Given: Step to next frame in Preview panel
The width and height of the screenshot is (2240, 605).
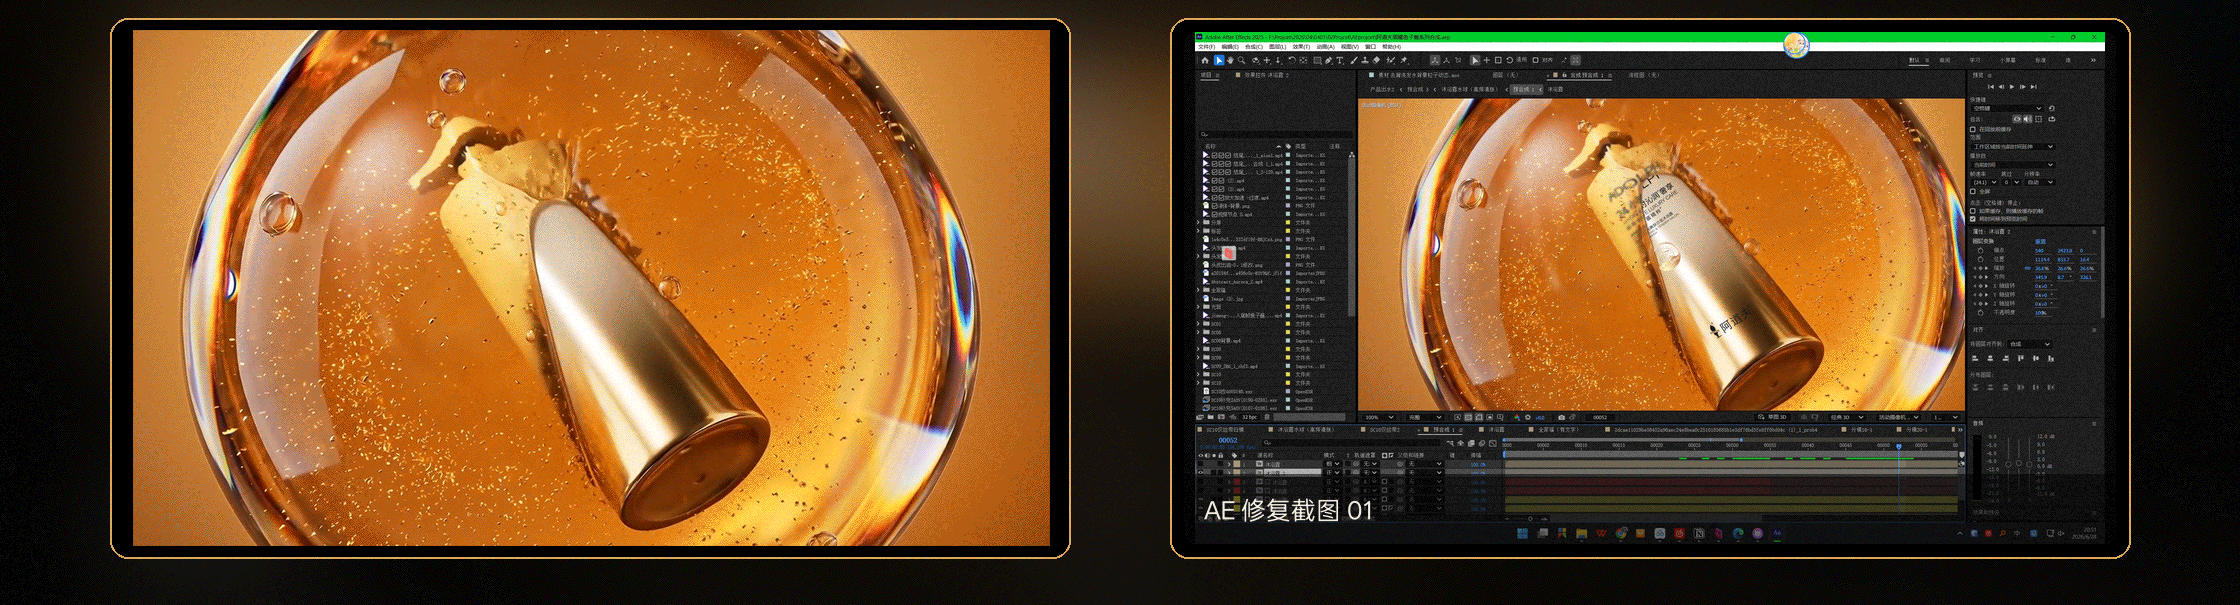Looking at the screenshot, I should coord(2023,87).
